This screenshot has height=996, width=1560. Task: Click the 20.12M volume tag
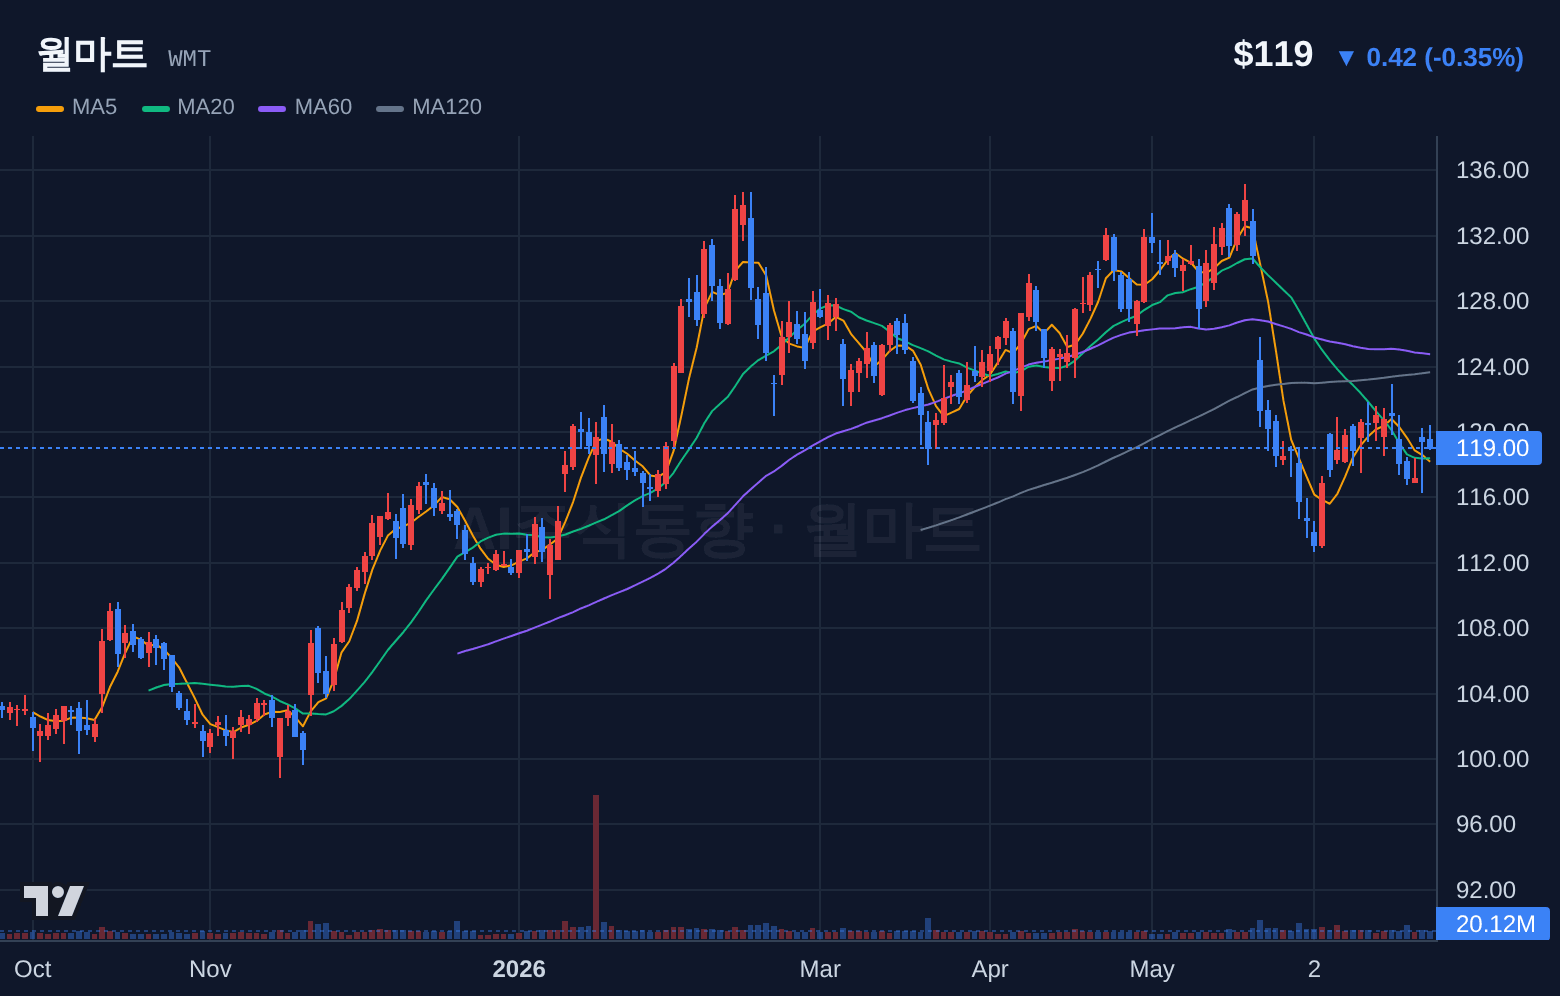coord(1493,924)
